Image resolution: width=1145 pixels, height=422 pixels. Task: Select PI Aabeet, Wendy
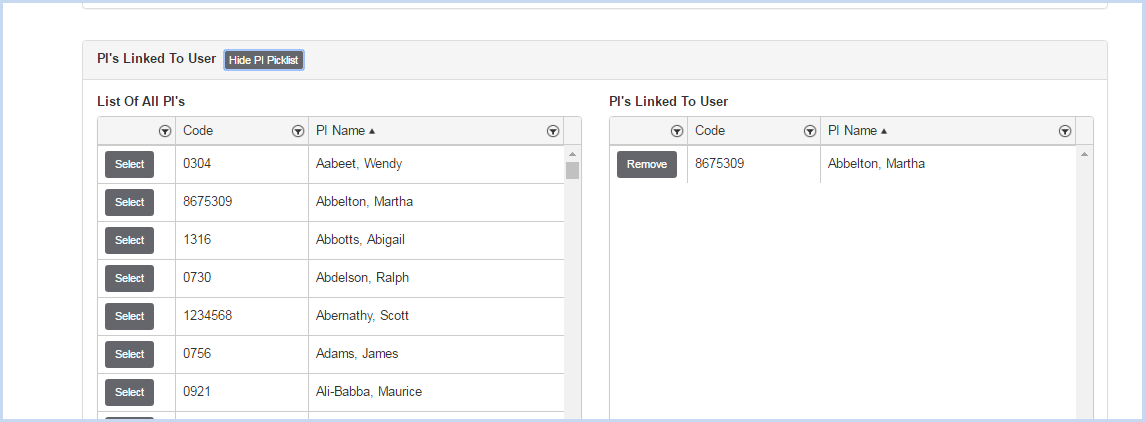[x=129, y=164]
